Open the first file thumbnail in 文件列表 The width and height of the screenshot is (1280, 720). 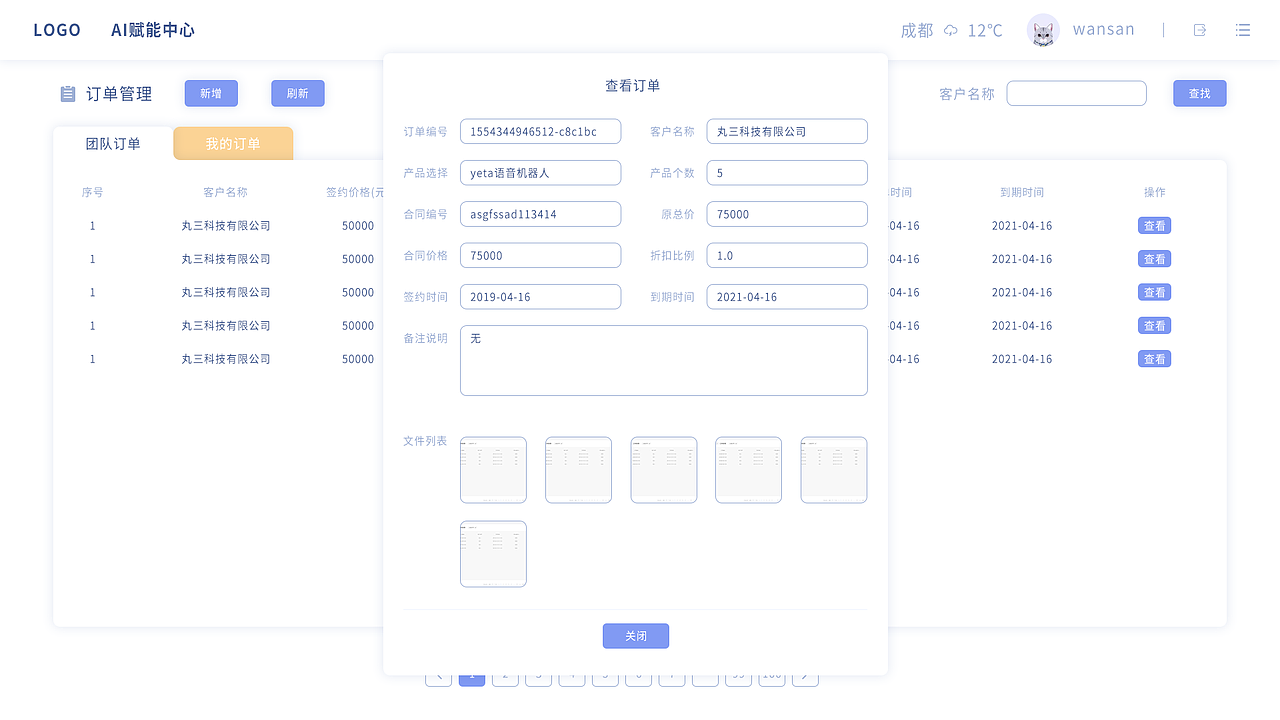pyautogui.click(x=493, y=470)
